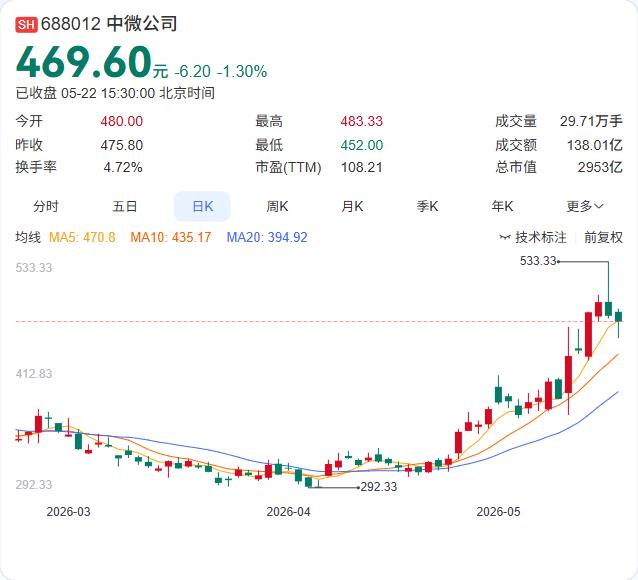This screenshot has width=638, height=580.
Task: Click the 总市值 value 2953亿
Action: click(600, 167)
